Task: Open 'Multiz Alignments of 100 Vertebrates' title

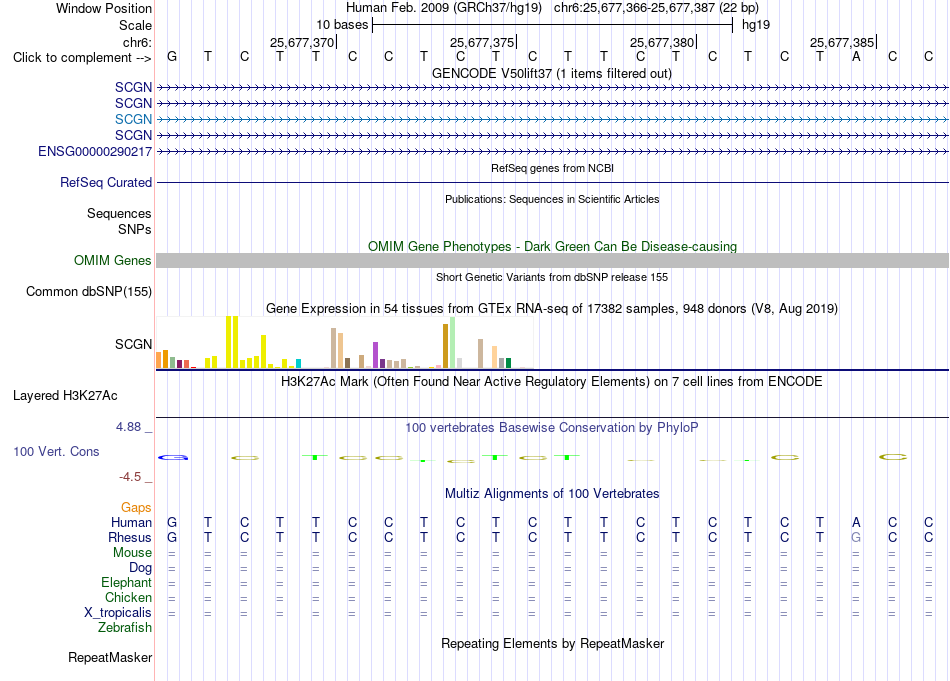Action: (x=552, y=493)
